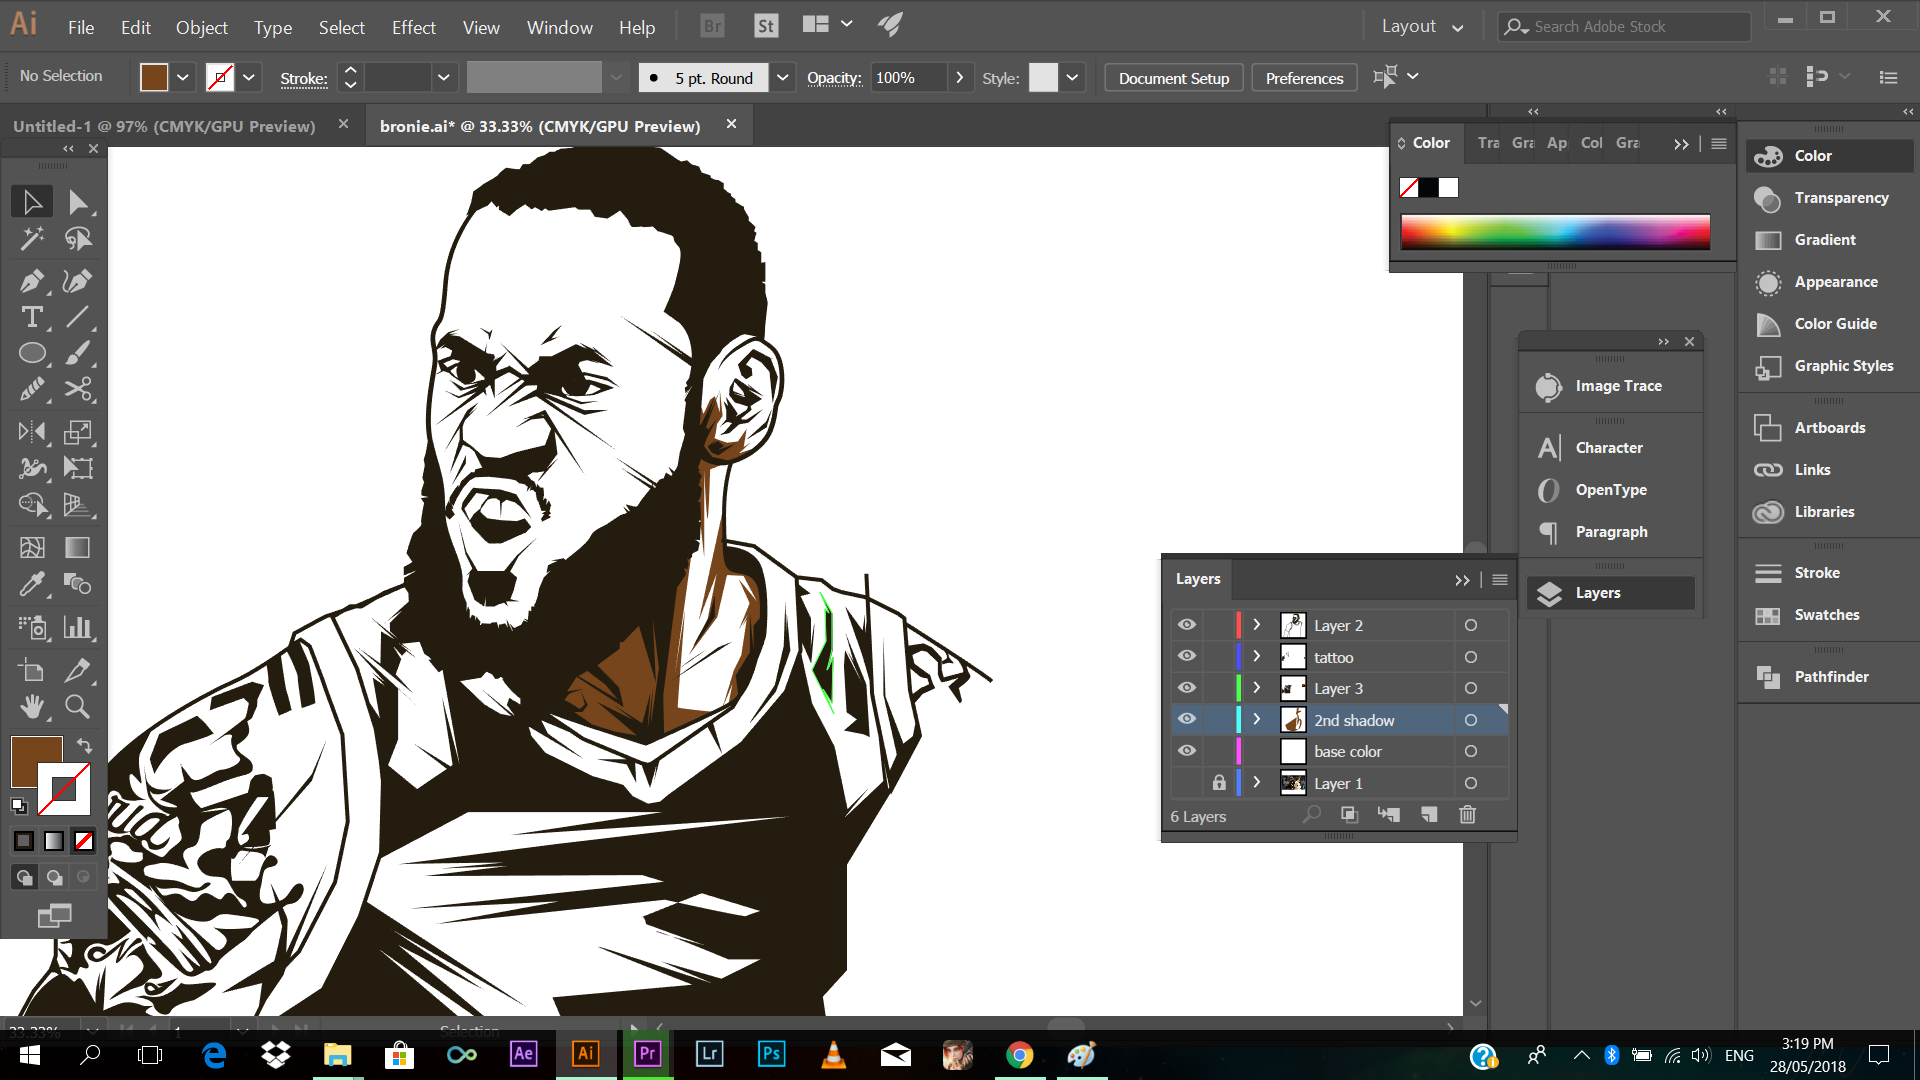This screenshot has width=1920, height=1080.
Task: Select the Paintbrush tool
Action: (78, 353)
